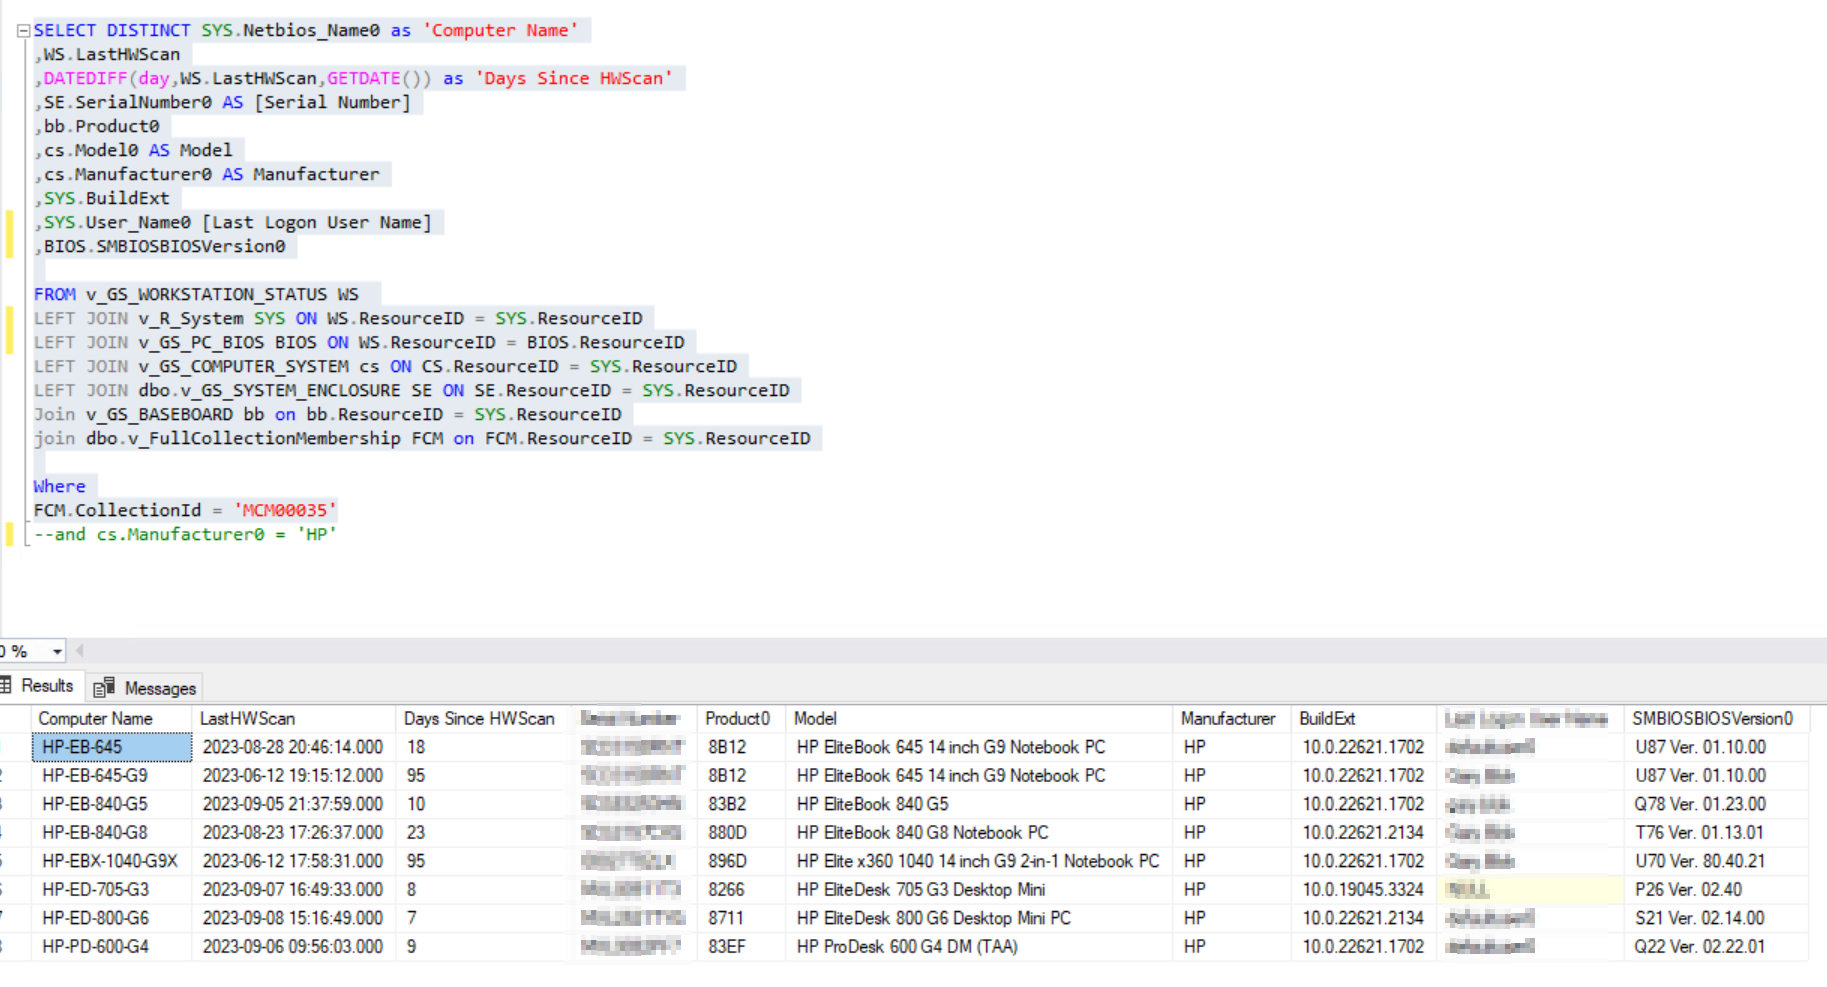Click the HP EliteDesk 705 G3 Desktop Mini cell
Image resolution: width=1827 pixels, height=987 pixels.
click(981, 890)
